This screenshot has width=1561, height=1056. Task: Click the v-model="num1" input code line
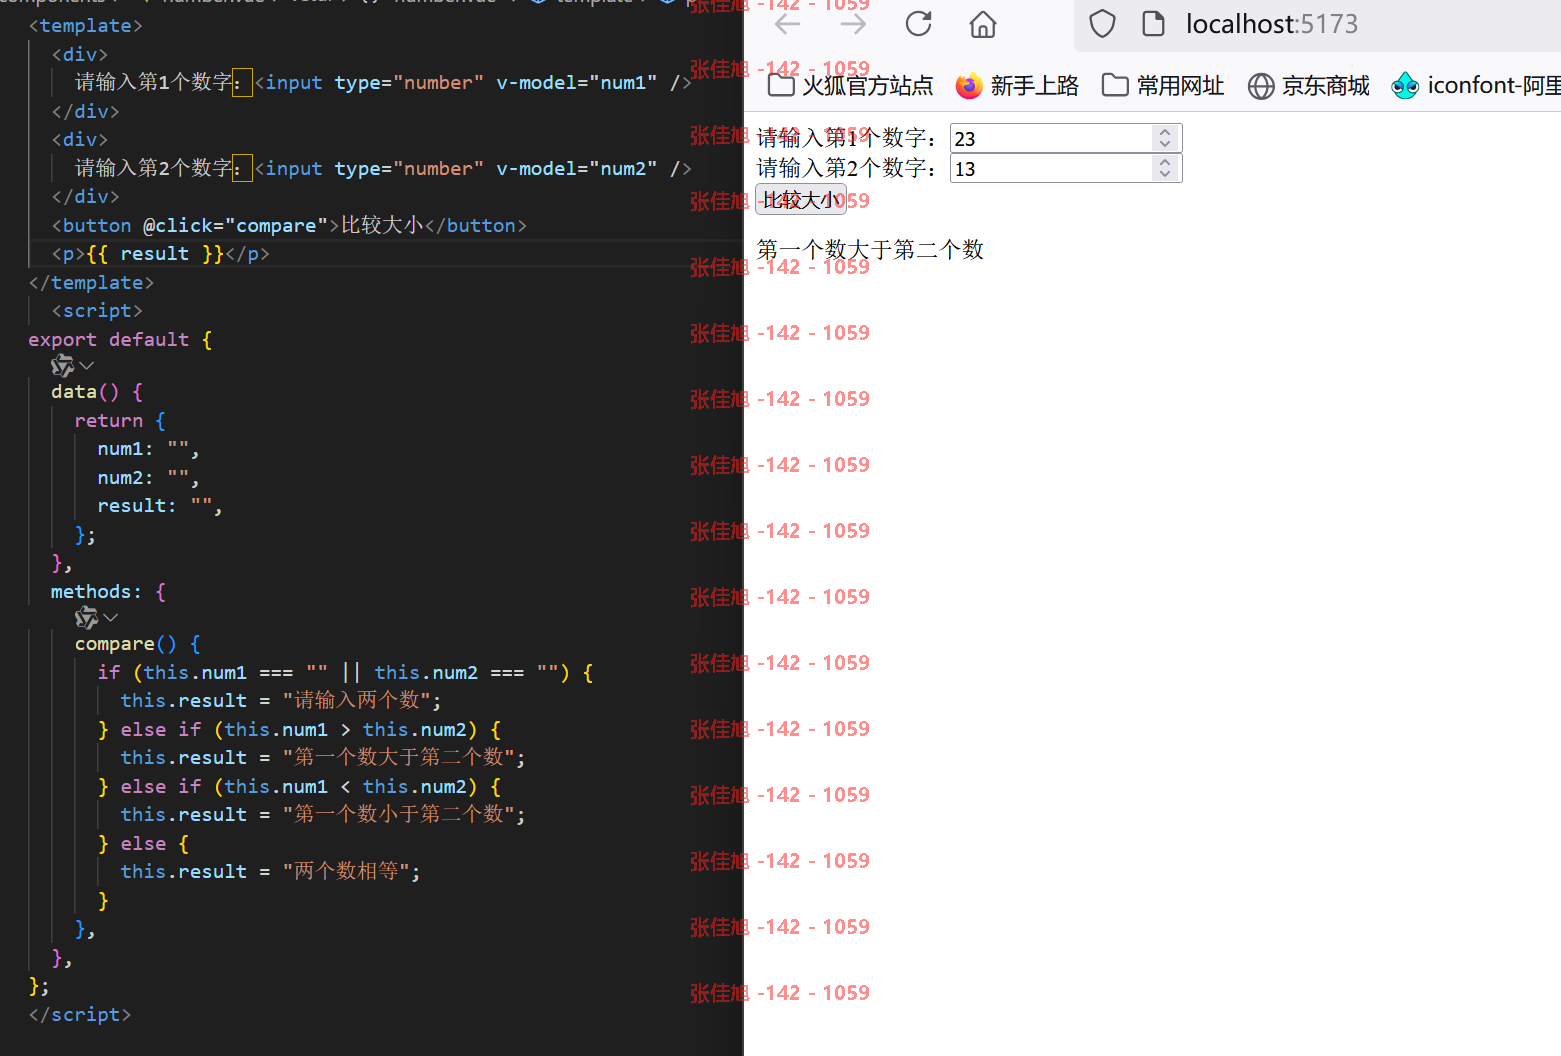tap(383, 83)
